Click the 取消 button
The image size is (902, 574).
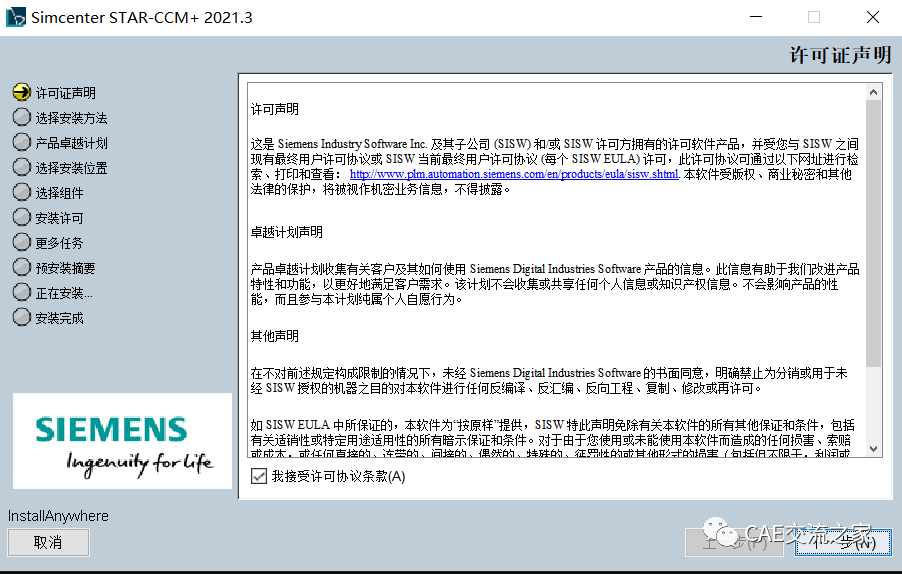click(x=48, y=542)
